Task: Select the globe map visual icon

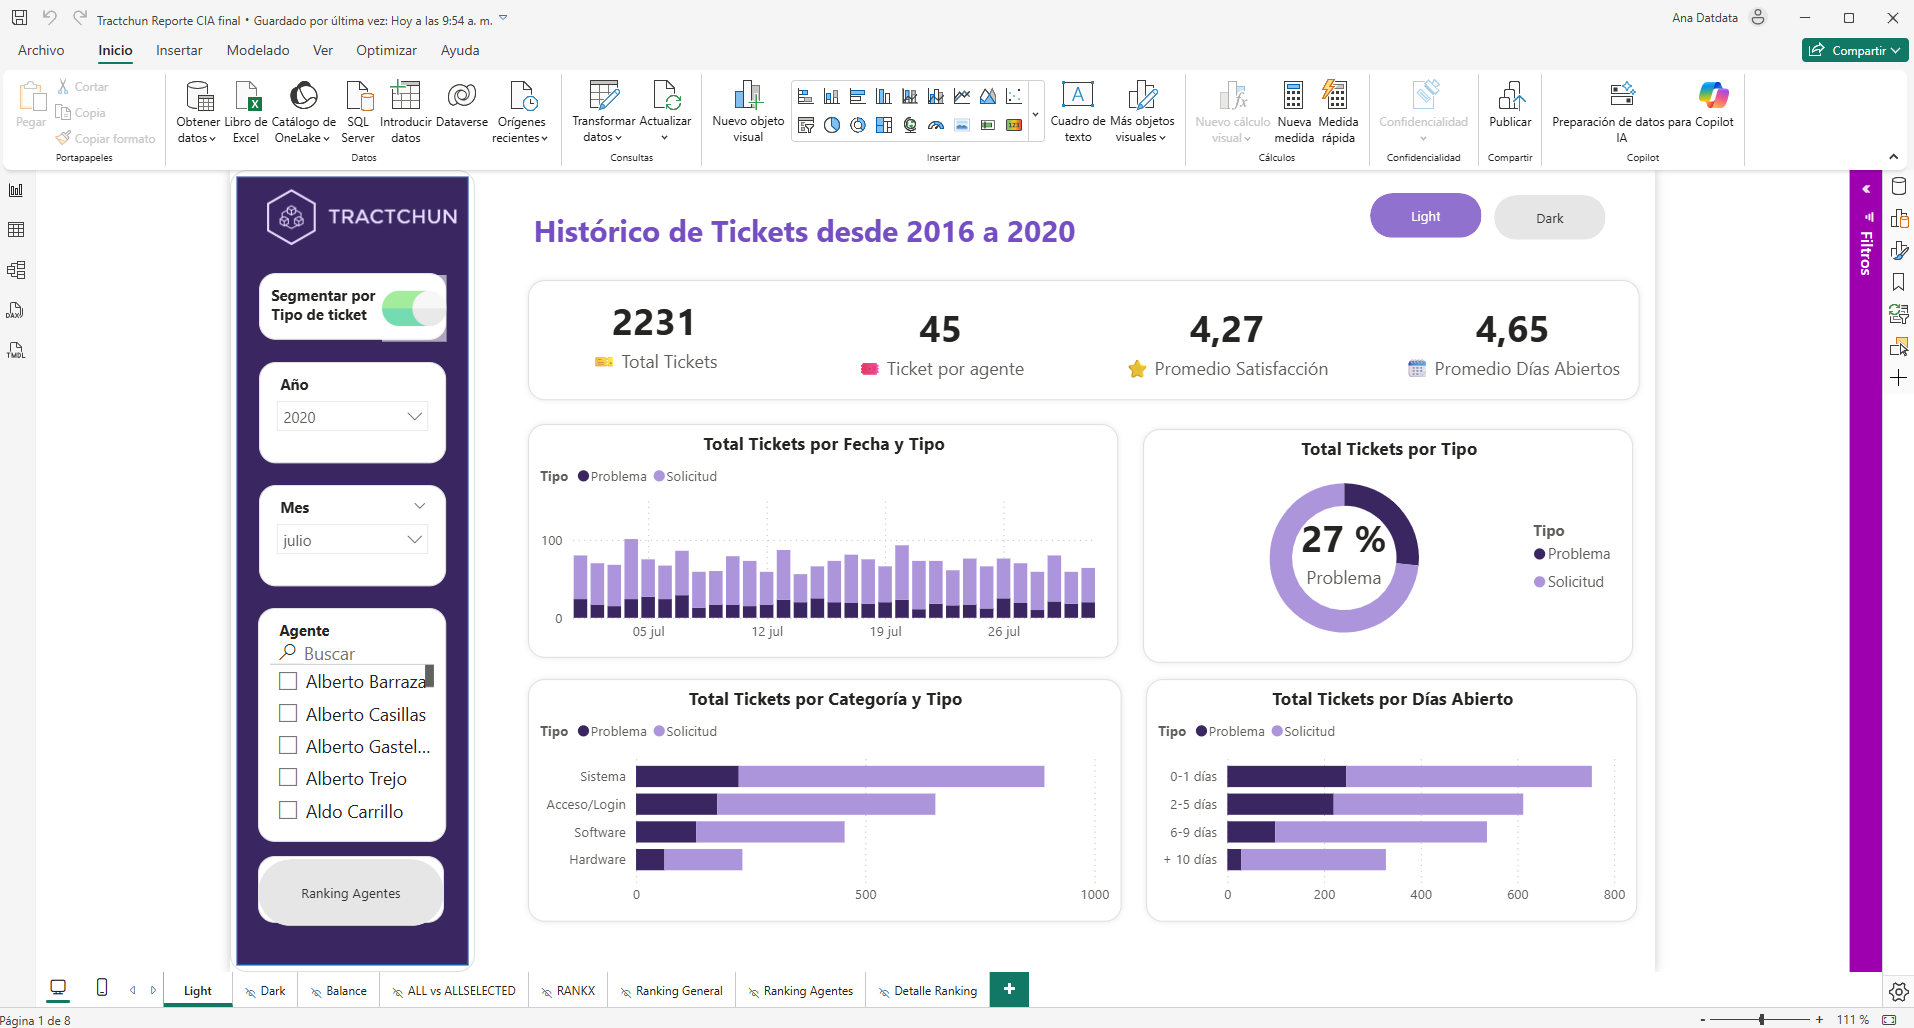Action: (x=910, y=125)
